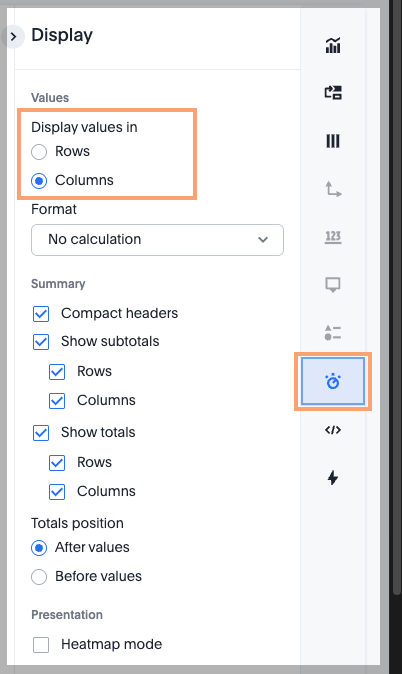Open the 123 number format icon
Image resolution: width=402 pixels, height=674 pixels.
(x=333, y=237)
